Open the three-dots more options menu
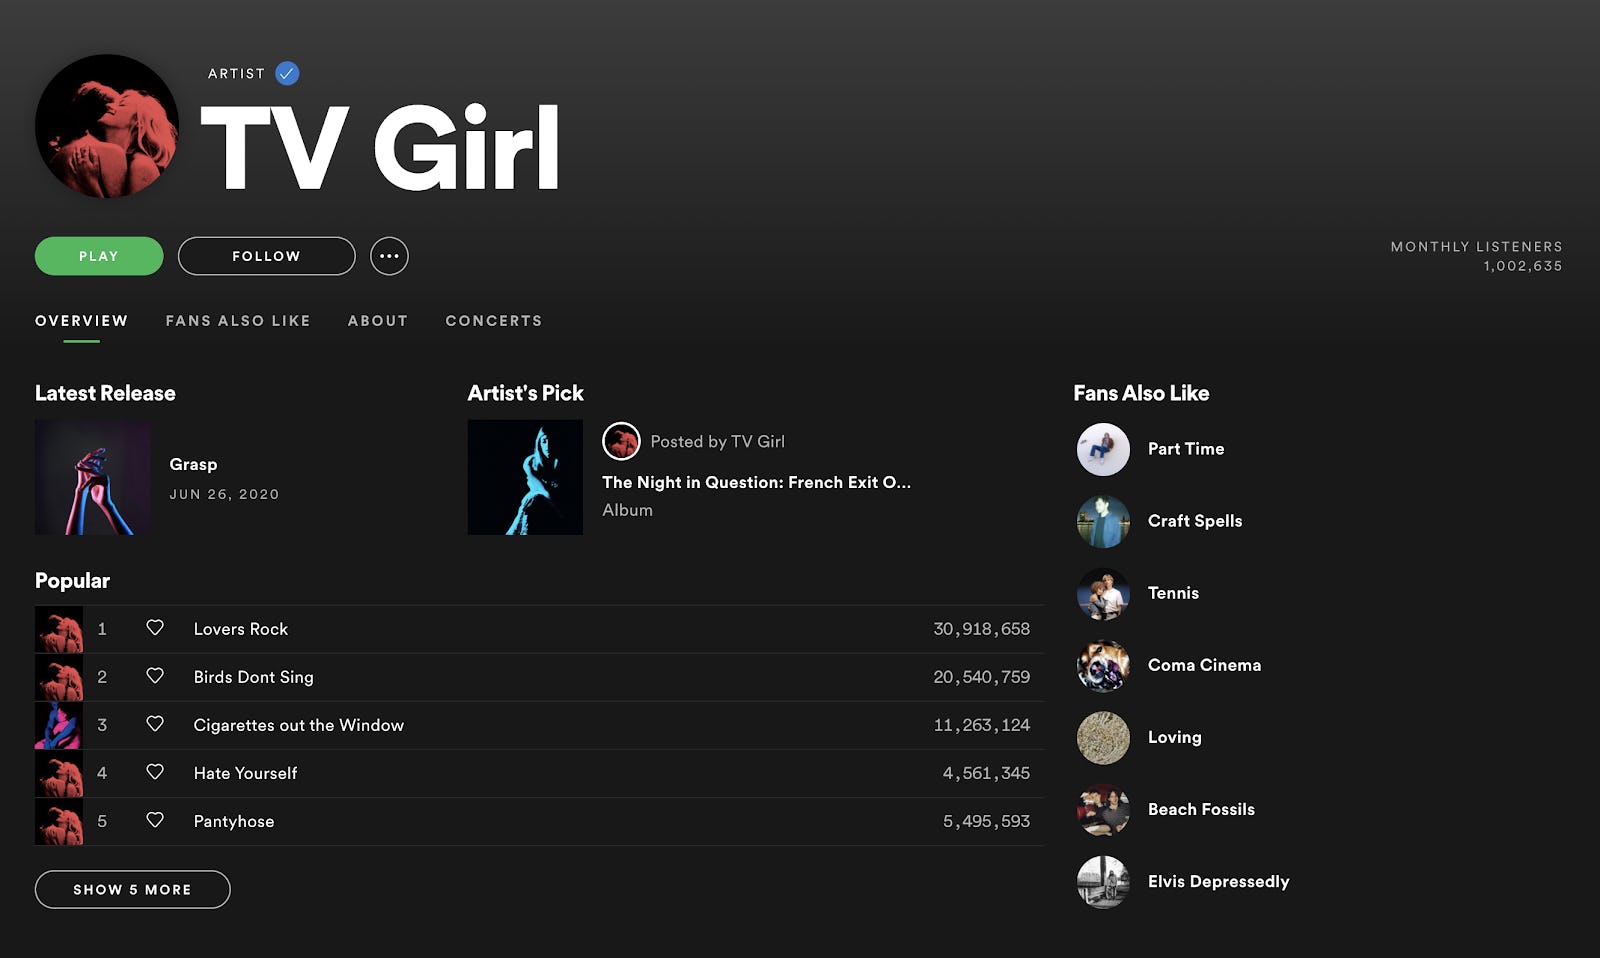1600x958 pixels. click(389, 256)
